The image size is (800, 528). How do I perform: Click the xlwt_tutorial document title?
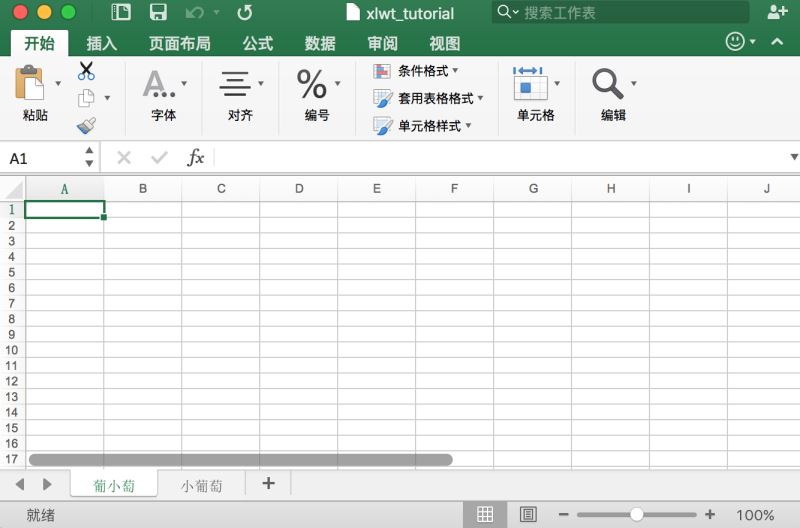(x=410, y=13)
